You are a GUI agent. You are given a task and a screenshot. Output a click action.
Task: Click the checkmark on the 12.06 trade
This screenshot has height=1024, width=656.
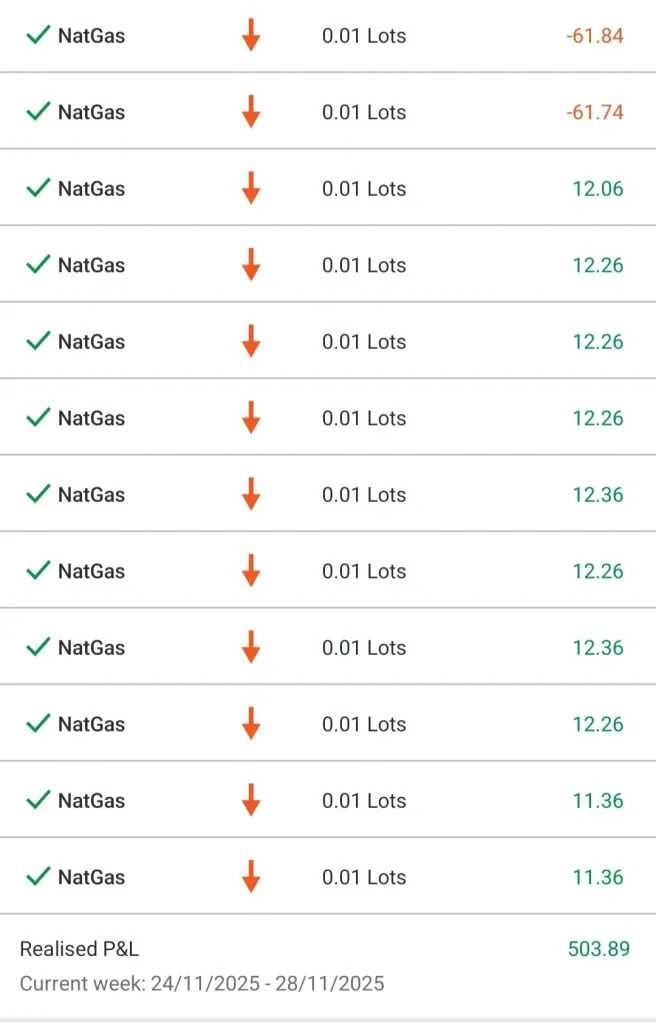point(38,188)
